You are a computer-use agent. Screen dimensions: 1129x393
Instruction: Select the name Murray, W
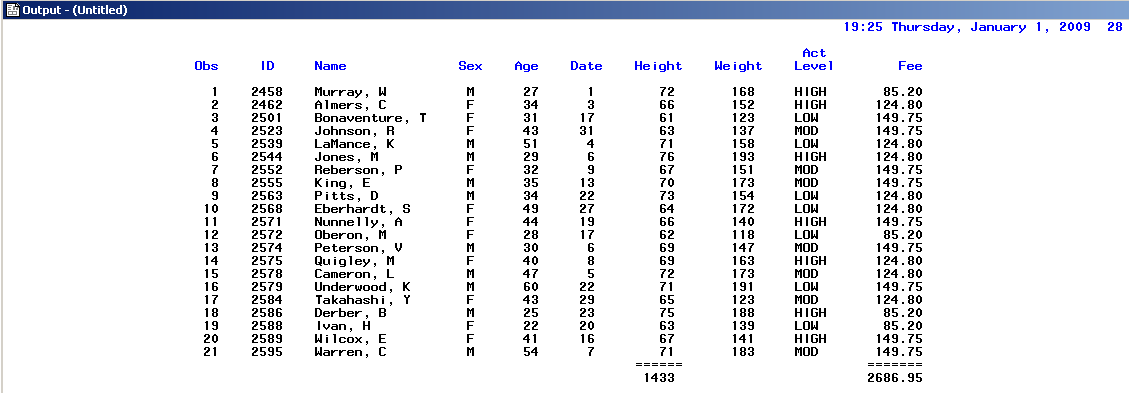point(351,92)
